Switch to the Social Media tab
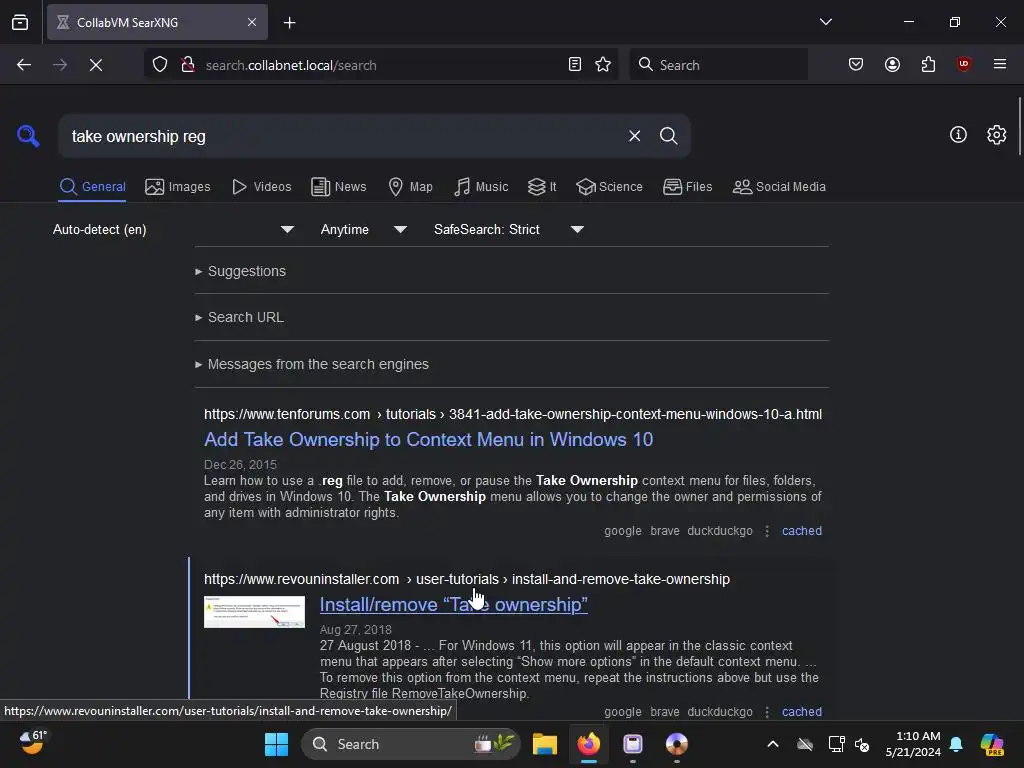The height and width of the screenshot is (768, 1024). 779,187
